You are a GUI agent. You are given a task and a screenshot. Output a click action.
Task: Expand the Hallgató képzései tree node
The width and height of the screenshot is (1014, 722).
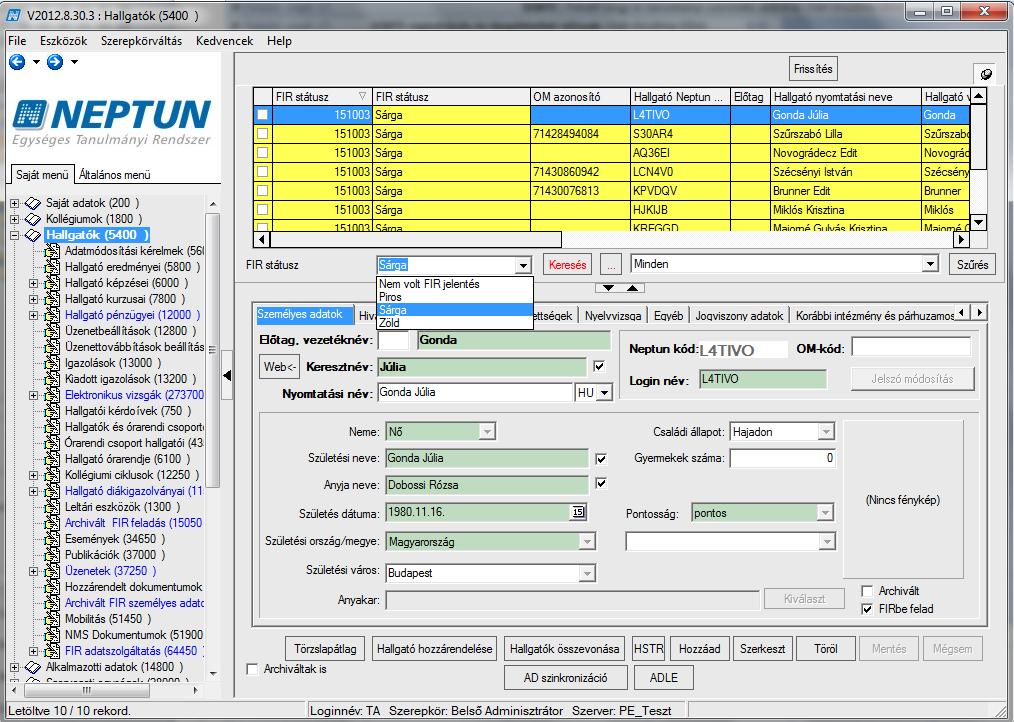click(x=34, y=283)
